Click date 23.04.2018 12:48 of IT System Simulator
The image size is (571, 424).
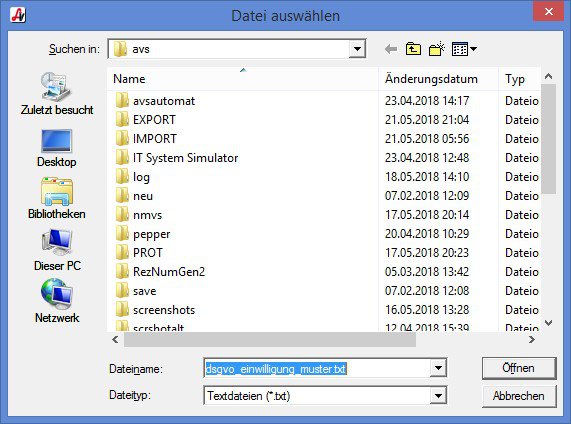[427, 158]
